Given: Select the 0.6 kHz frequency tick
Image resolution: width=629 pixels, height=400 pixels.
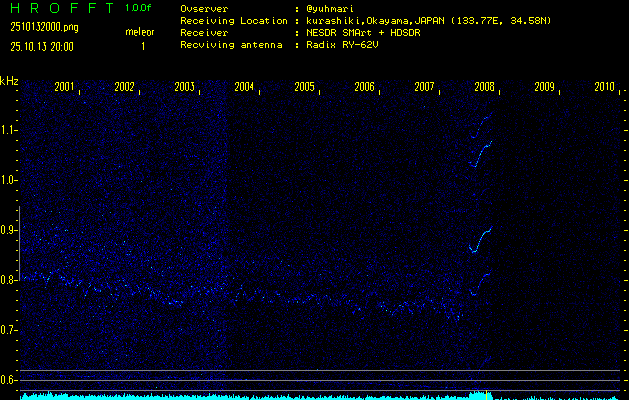Looking at the screenshot, I should pyautogui.click(x=9, y=380).
